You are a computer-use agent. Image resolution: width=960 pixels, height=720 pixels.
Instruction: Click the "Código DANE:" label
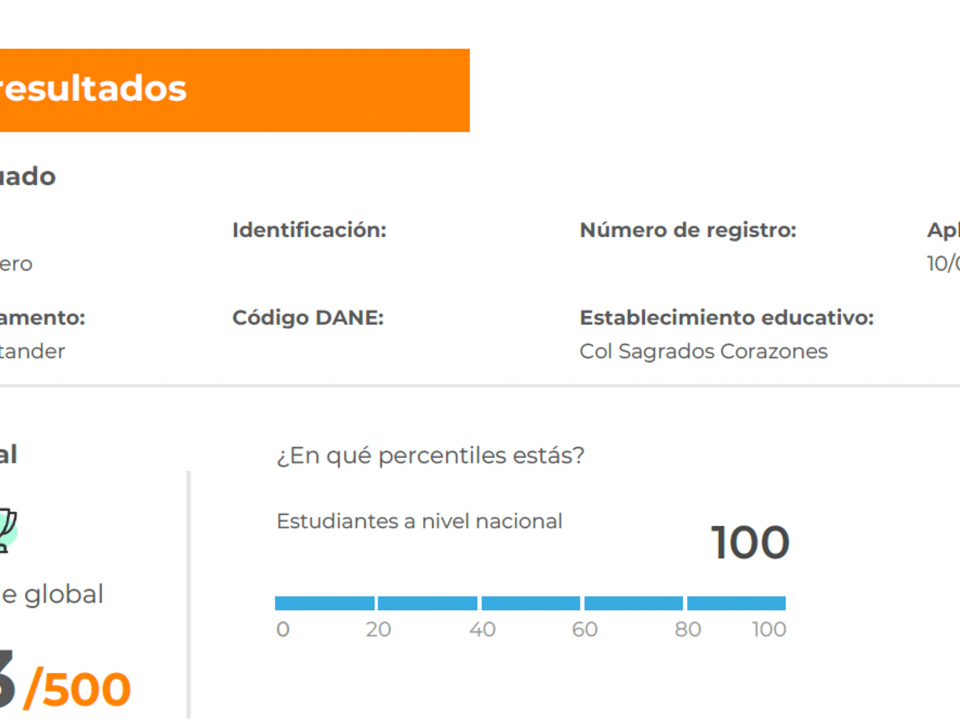(308, 318)
